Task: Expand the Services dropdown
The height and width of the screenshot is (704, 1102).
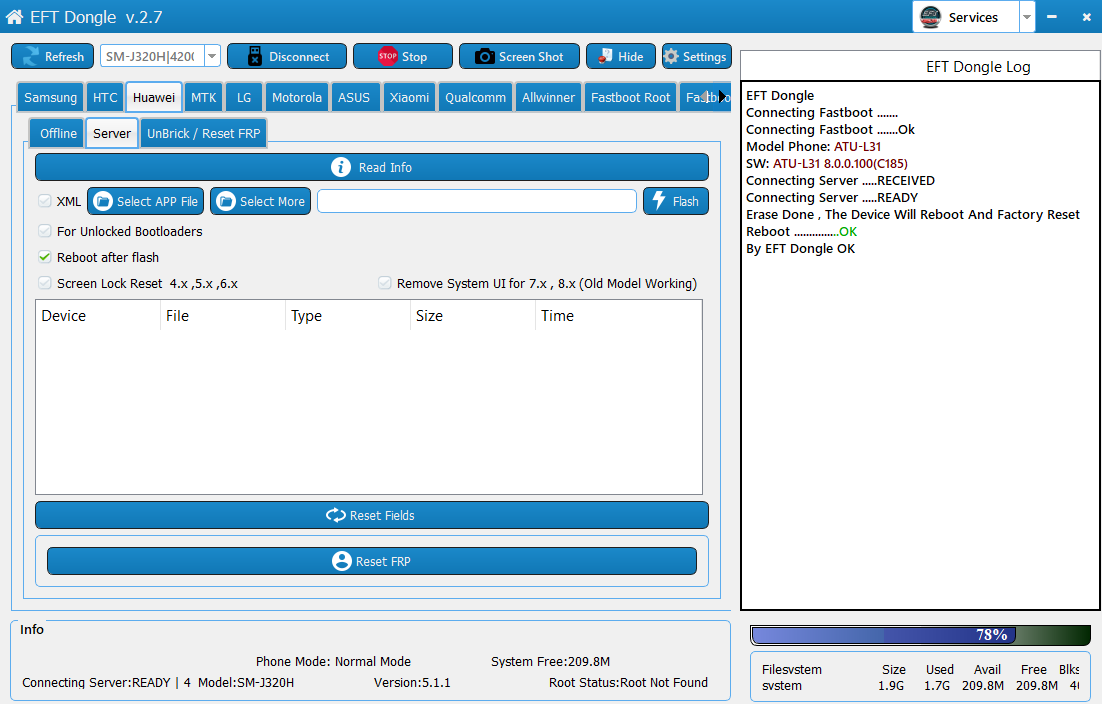Action: click(1025, 17)
